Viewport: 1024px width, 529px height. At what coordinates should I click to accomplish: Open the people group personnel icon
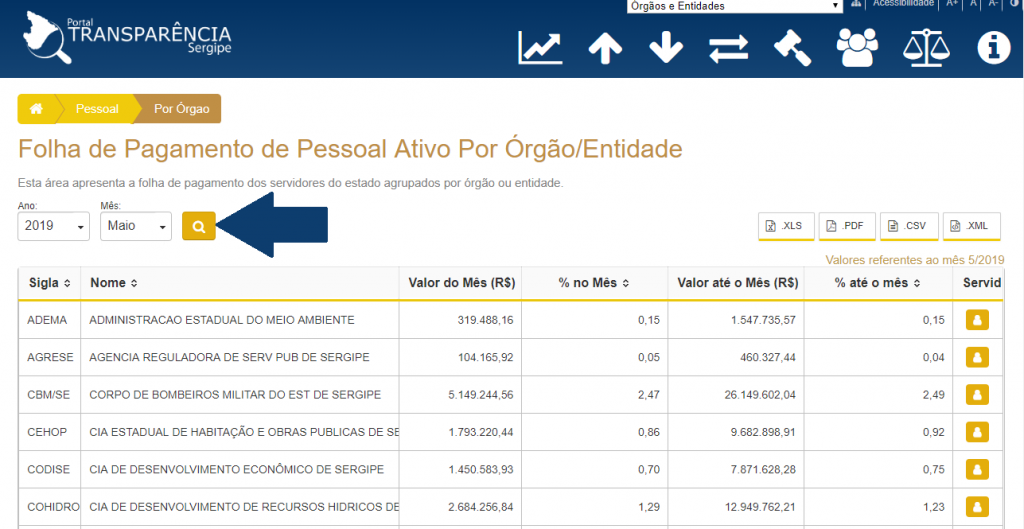tap(857, 48)
